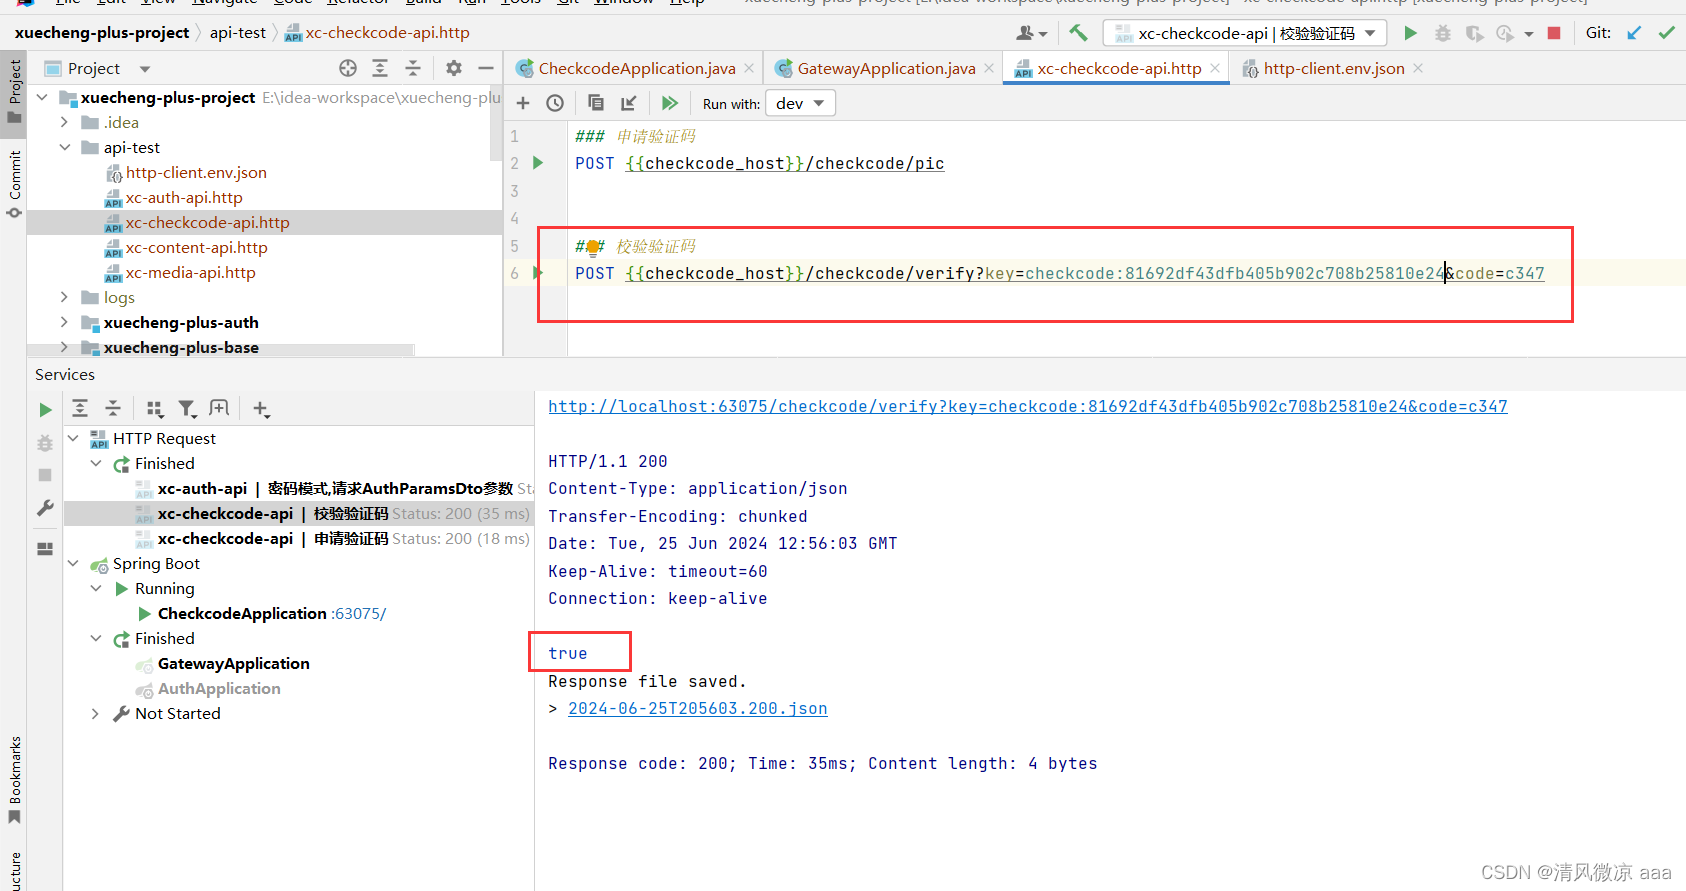Switch to GatewayApplication.java tab
This screenshot has height=891, width=1686.
[x=886, y=68]
